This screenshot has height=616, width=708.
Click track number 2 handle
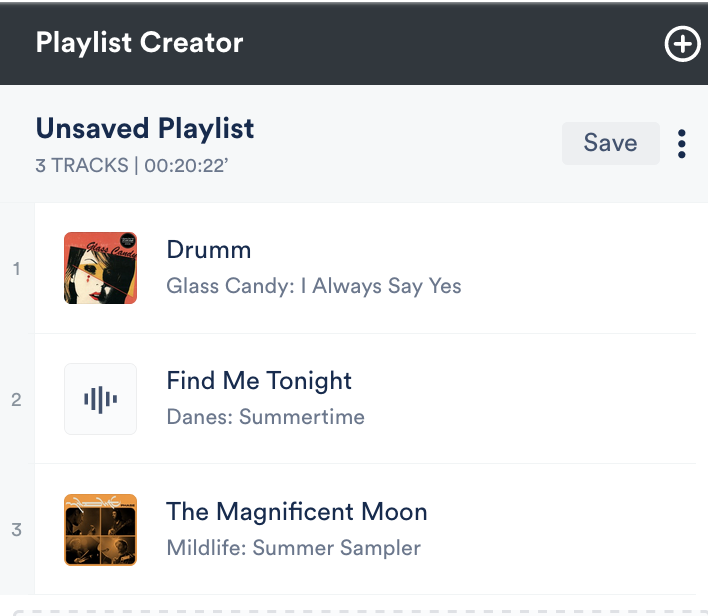16,399
